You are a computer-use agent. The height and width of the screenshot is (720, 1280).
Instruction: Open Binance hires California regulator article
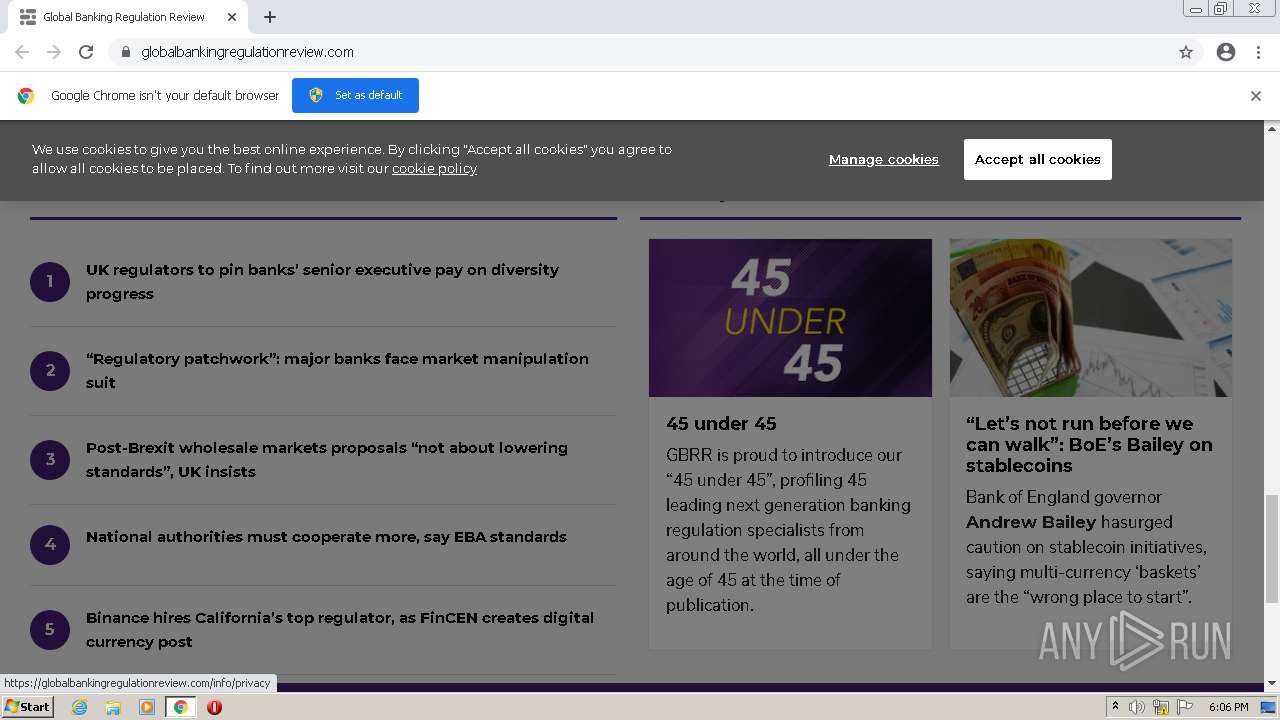click(340, 629)
